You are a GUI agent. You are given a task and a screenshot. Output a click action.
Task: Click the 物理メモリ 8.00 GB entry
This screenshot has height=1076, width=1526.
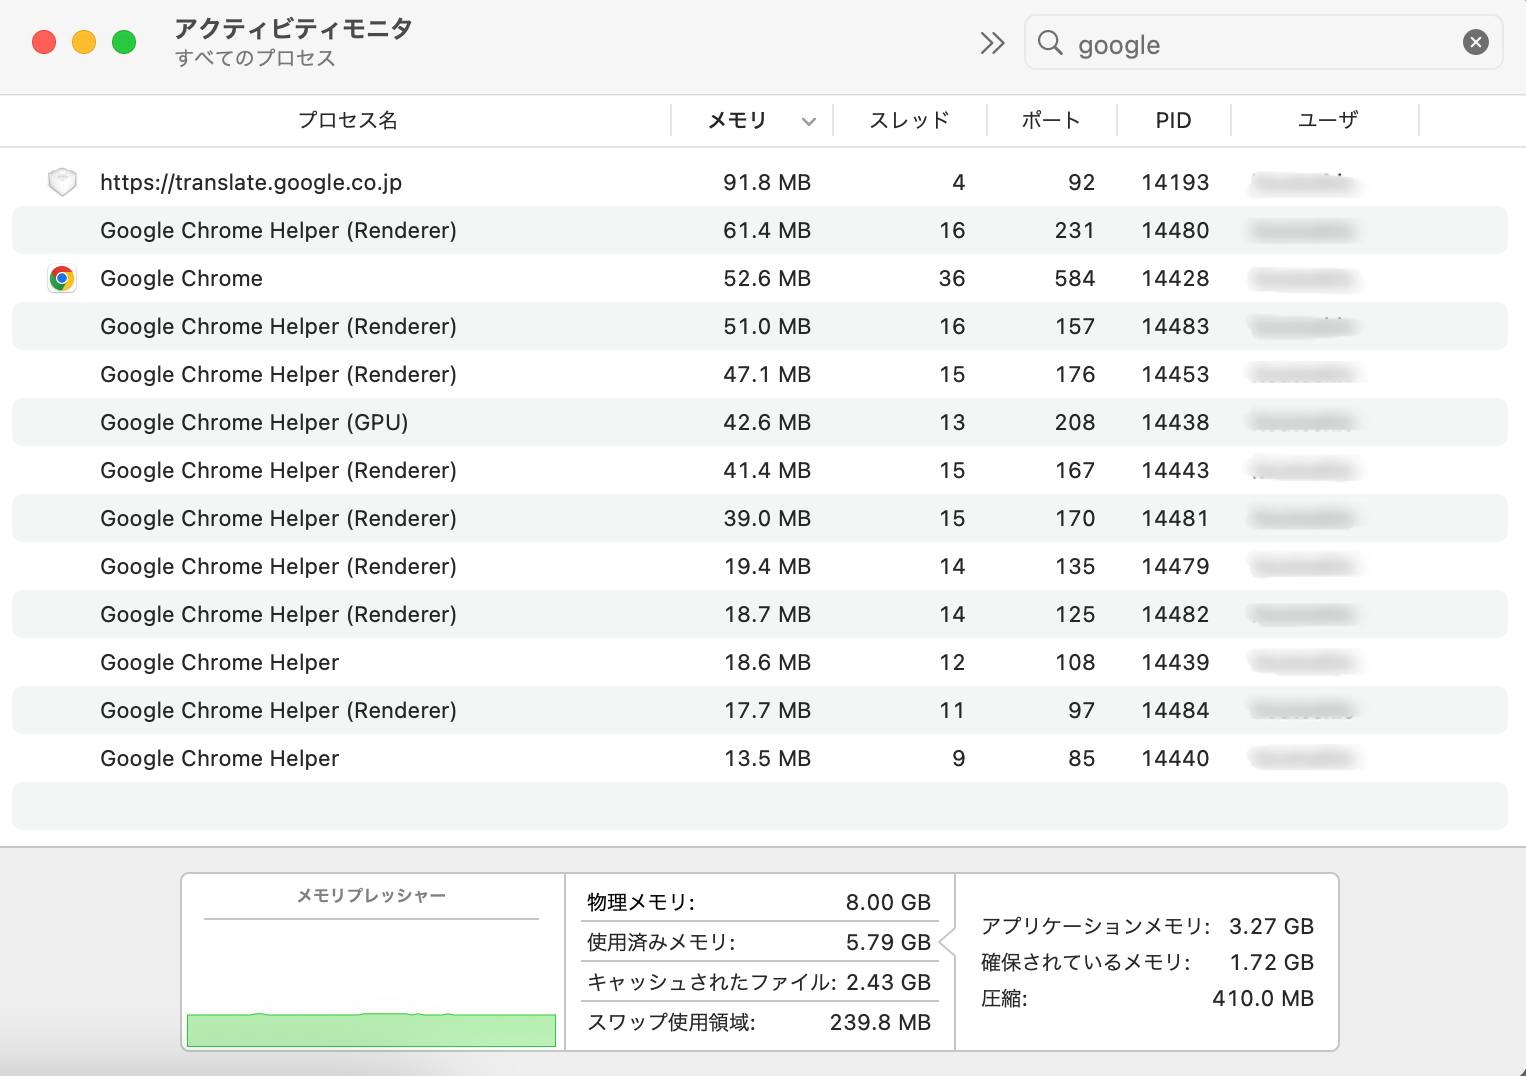pos(759,902)
